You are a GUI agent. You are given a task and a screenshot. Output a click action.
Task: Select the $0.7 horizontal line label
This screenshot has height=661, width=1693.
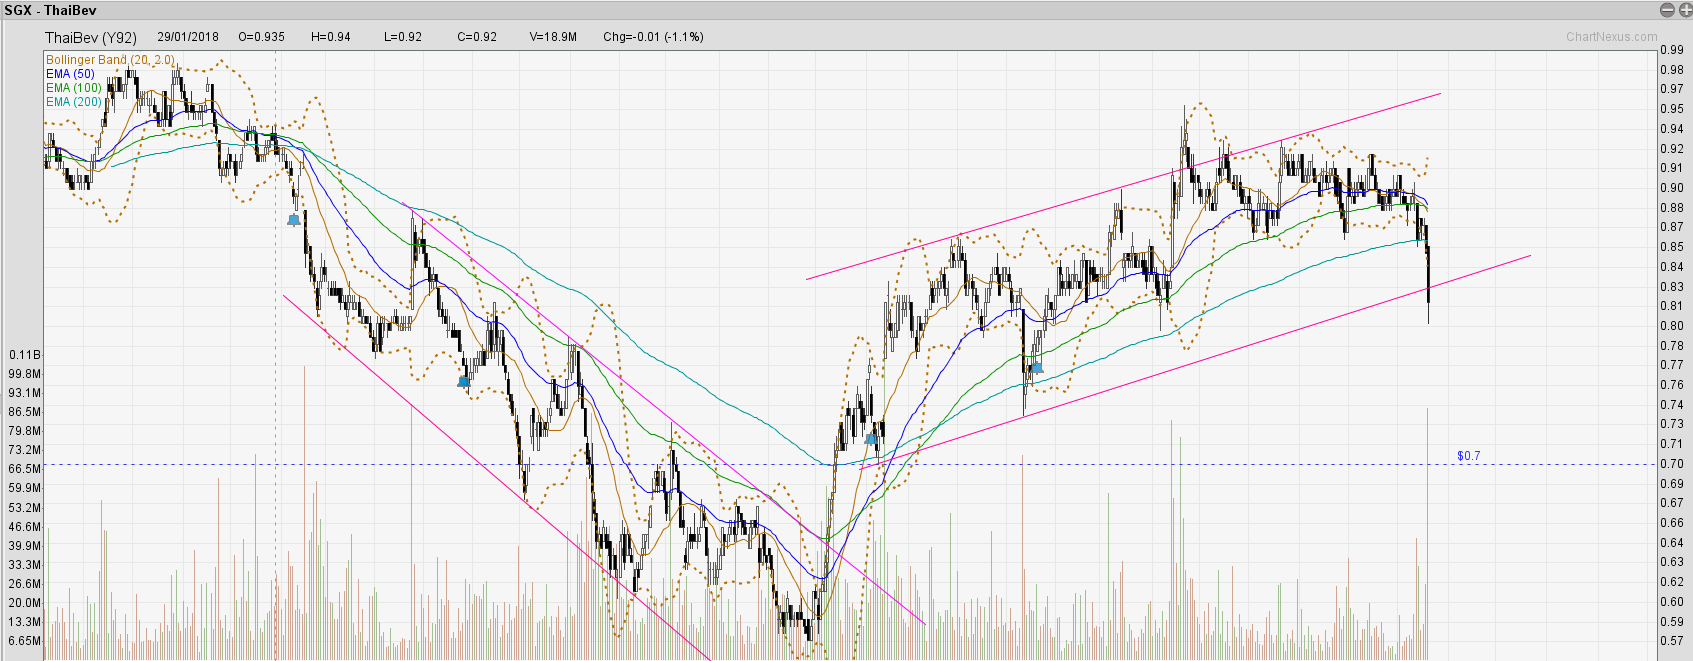click(1468, 456)
